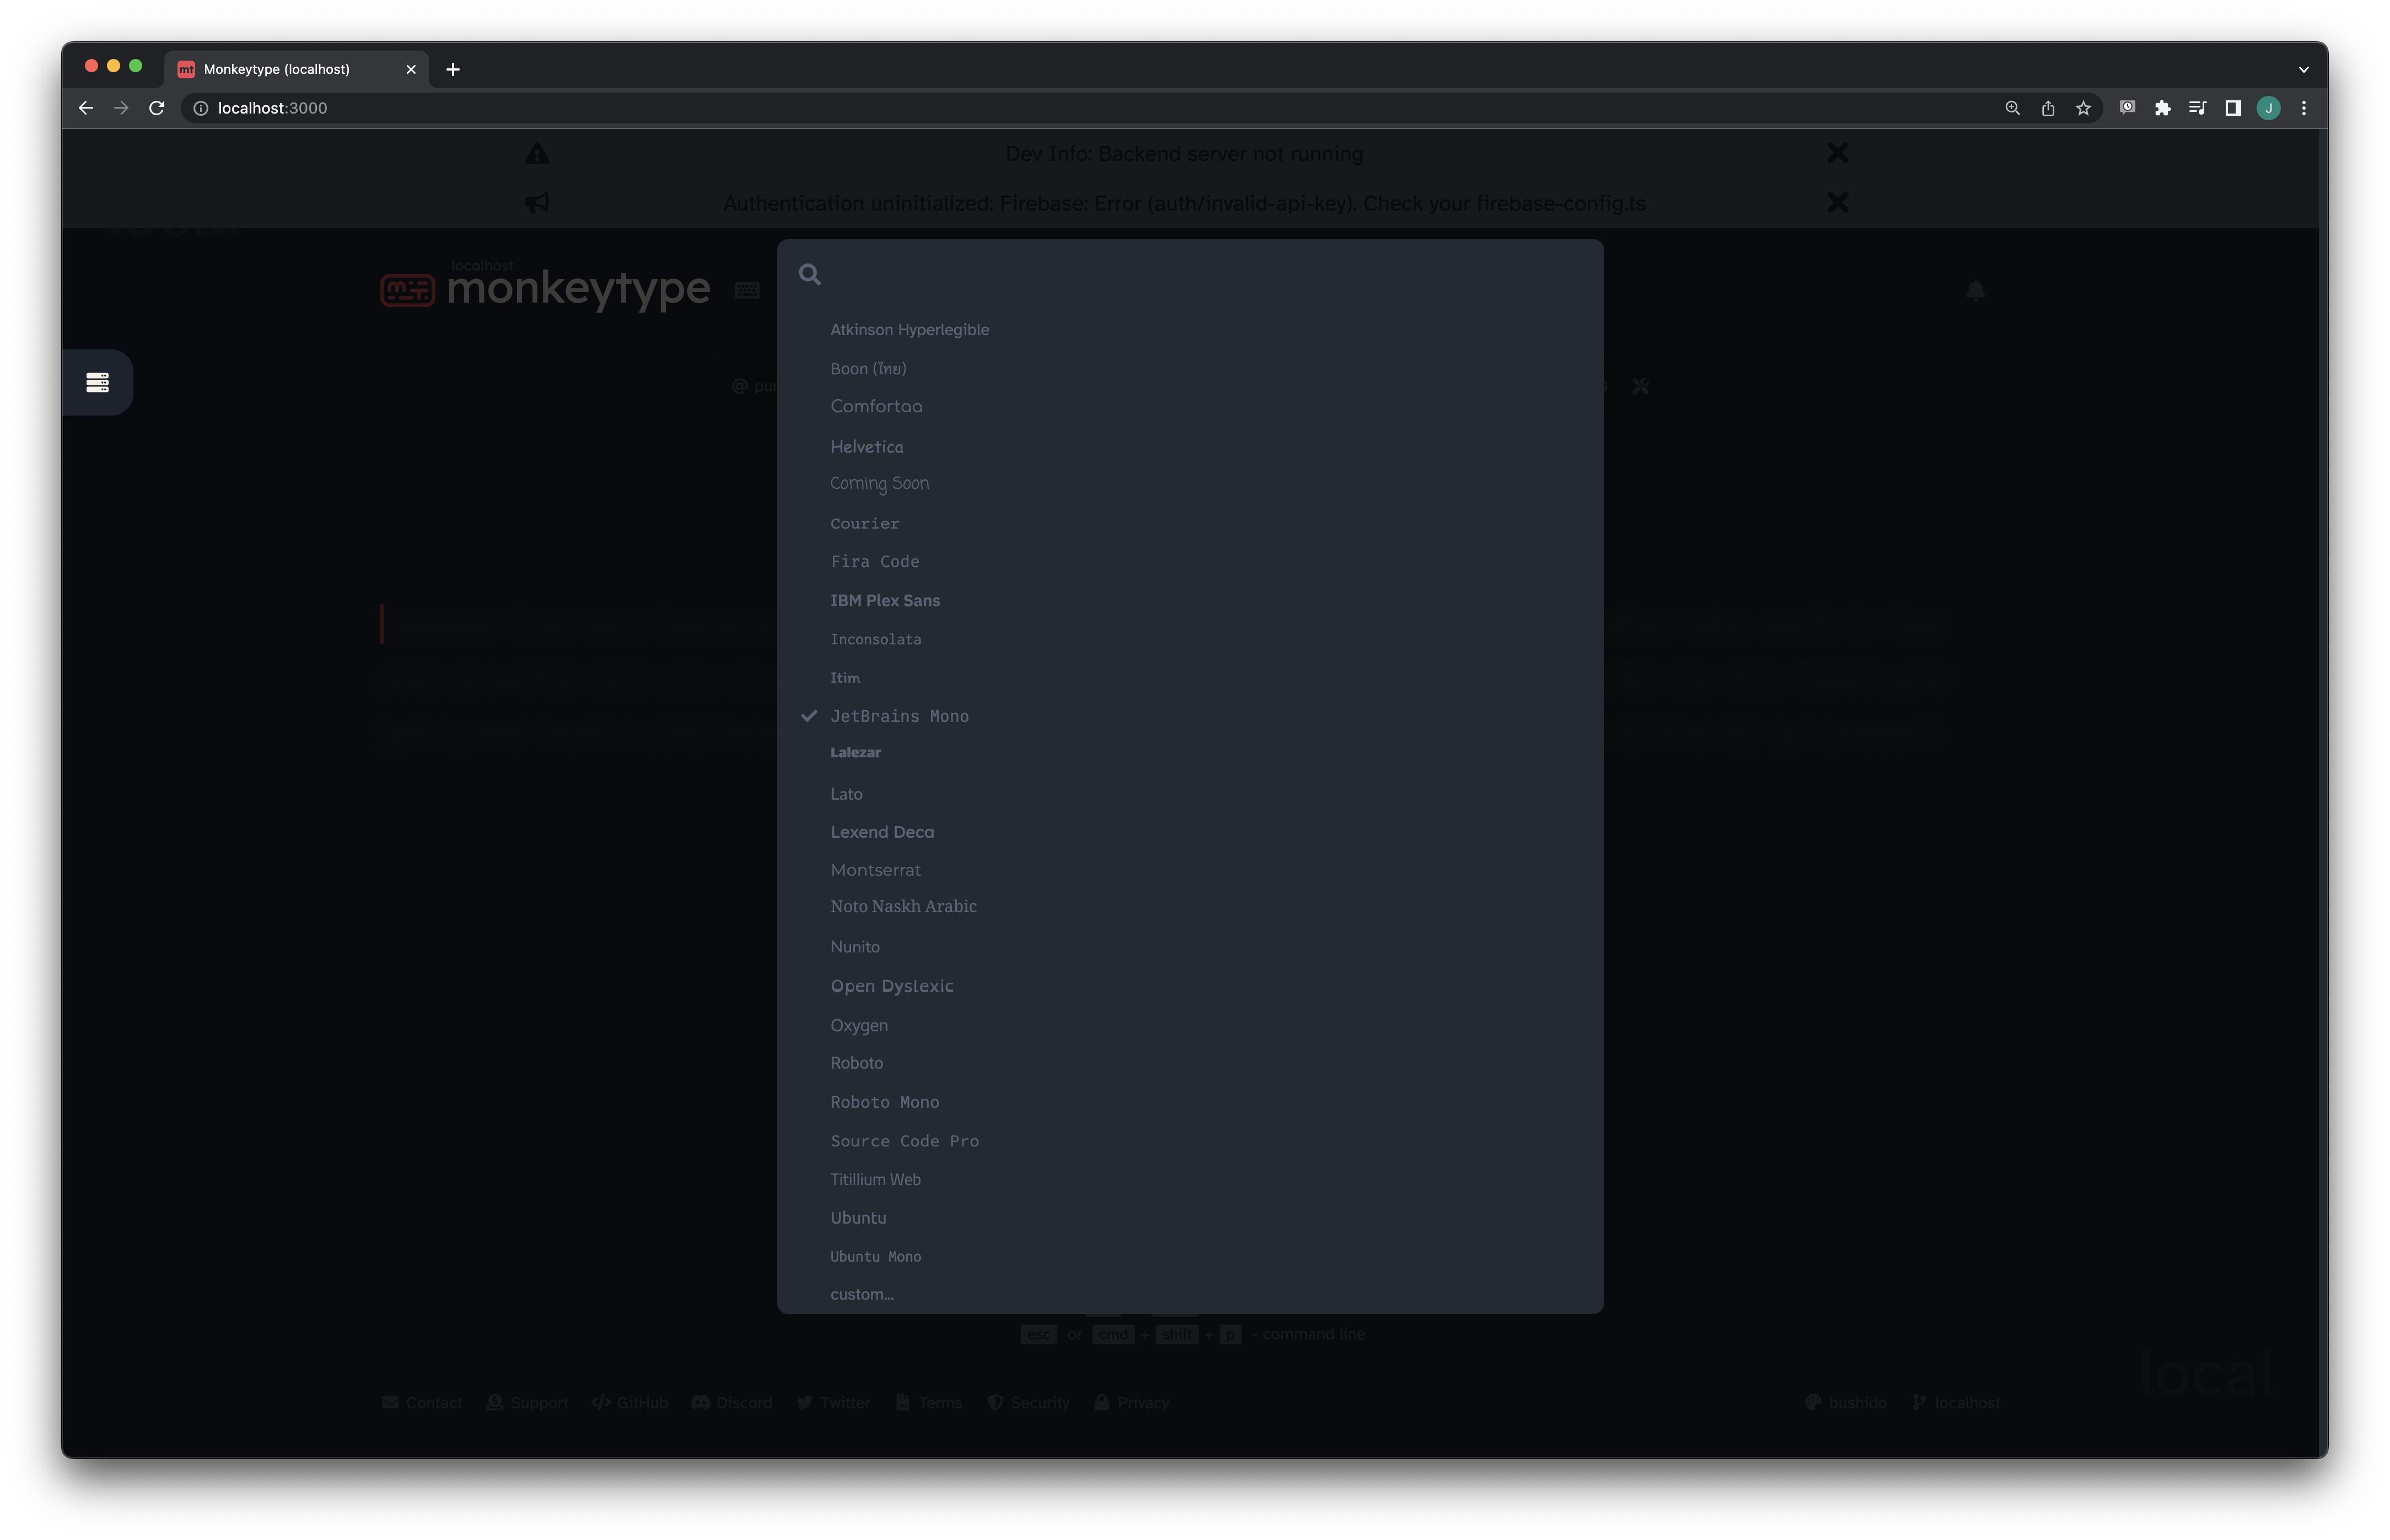The height and width of the screenshot is (1540, 2390).
Task: Open the browser extensions puzzle icon
Action: [x=2162, y=108]
